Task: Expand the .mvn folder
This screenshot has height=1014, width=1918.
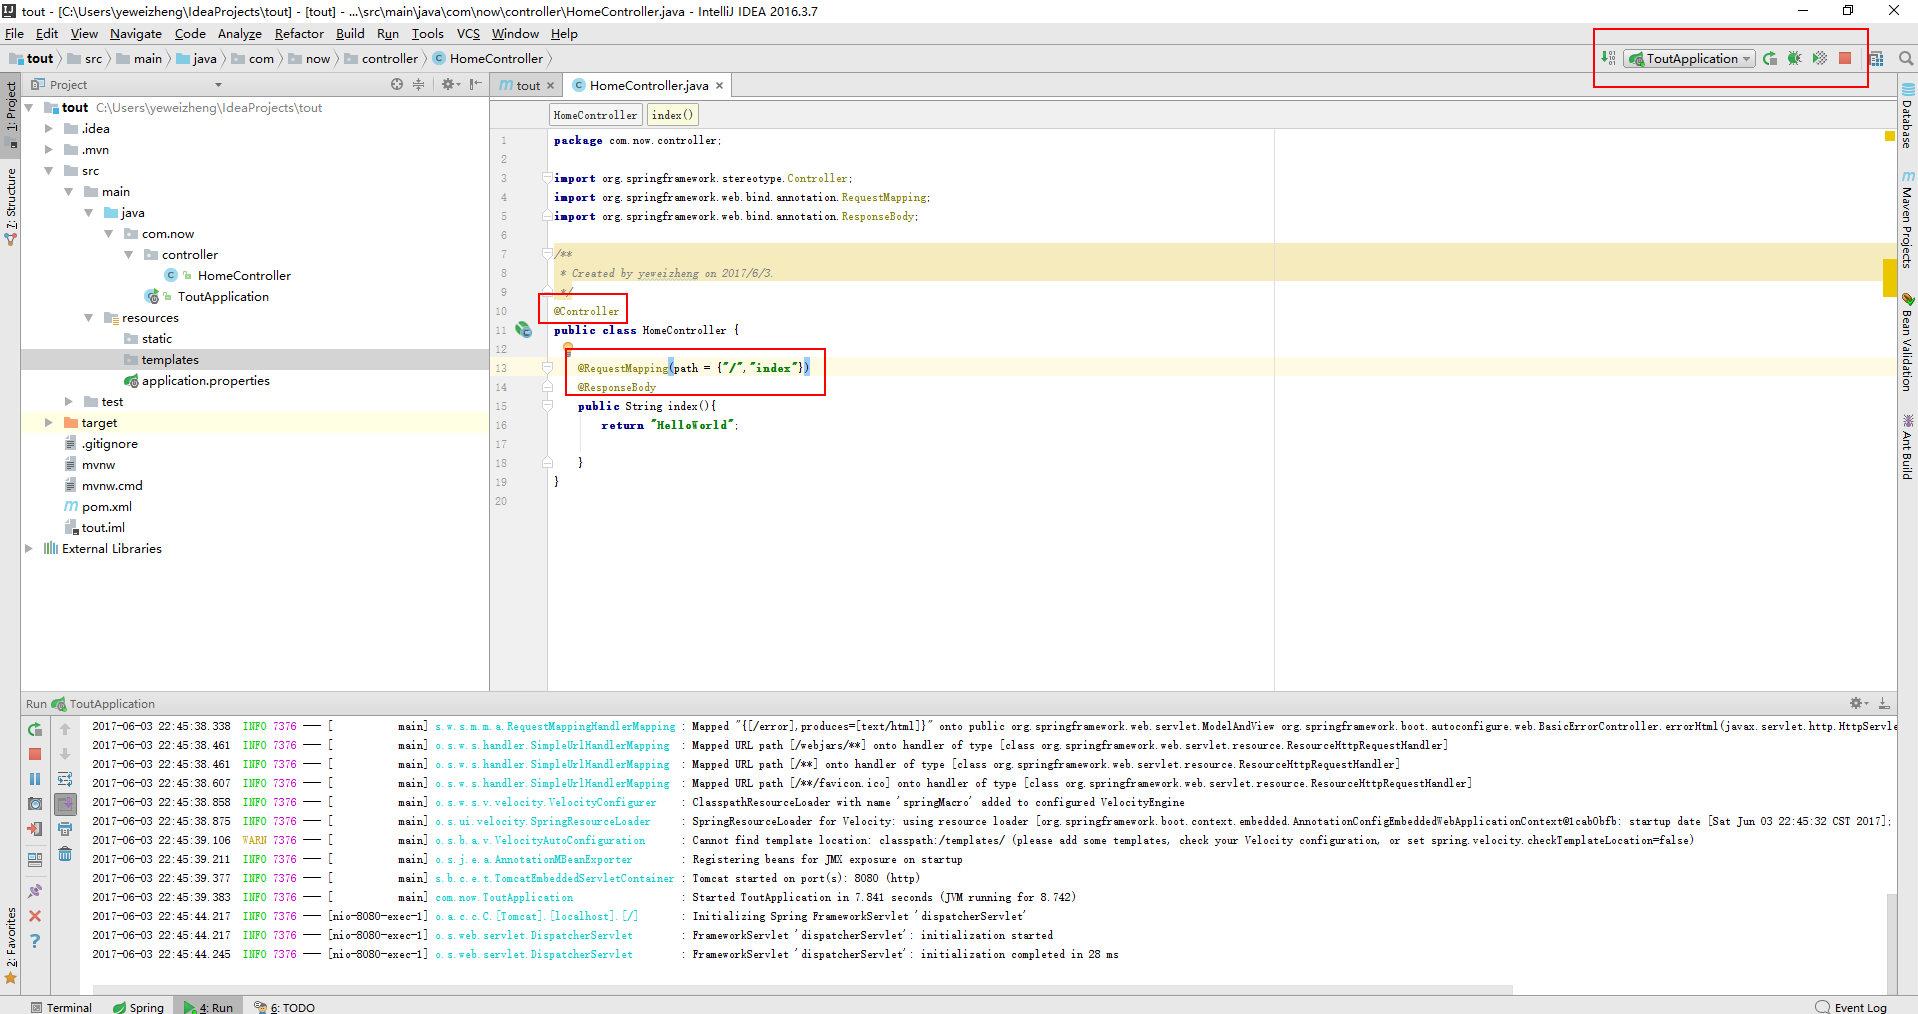Action: (x=48, y=149)
